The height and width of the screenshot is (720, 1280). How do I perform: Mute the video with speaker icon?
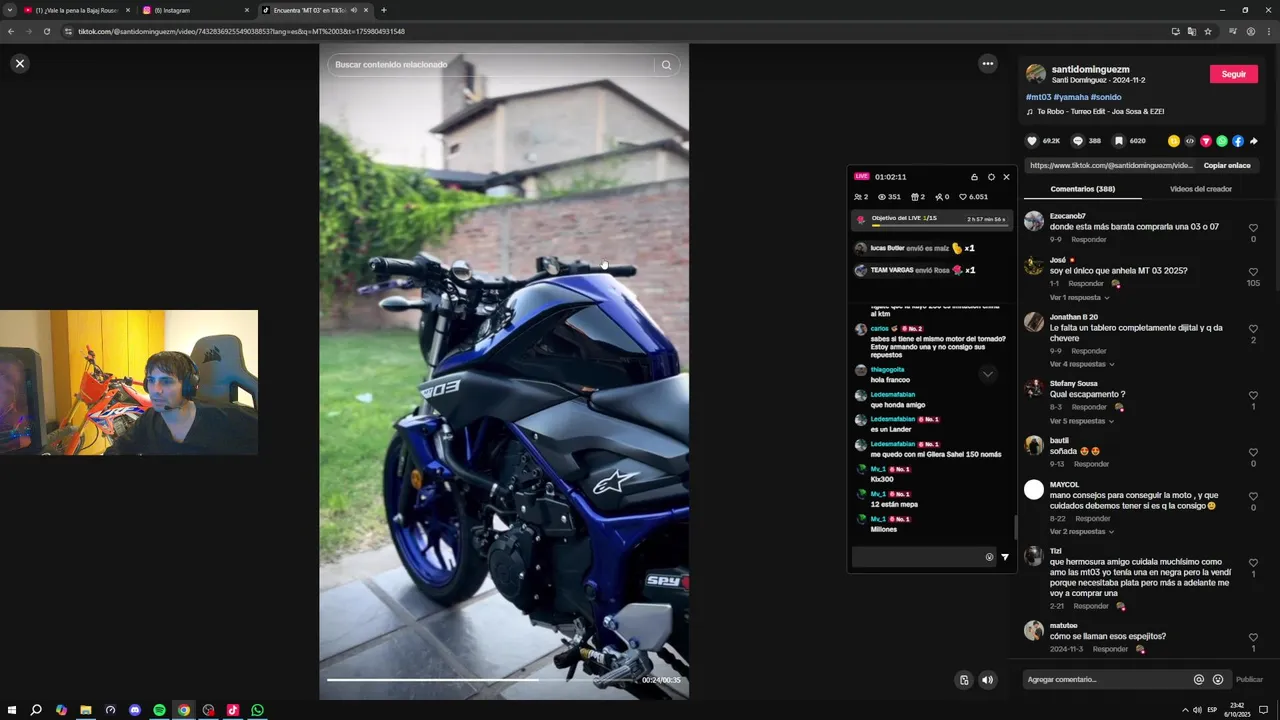click(x=987, y=680)
